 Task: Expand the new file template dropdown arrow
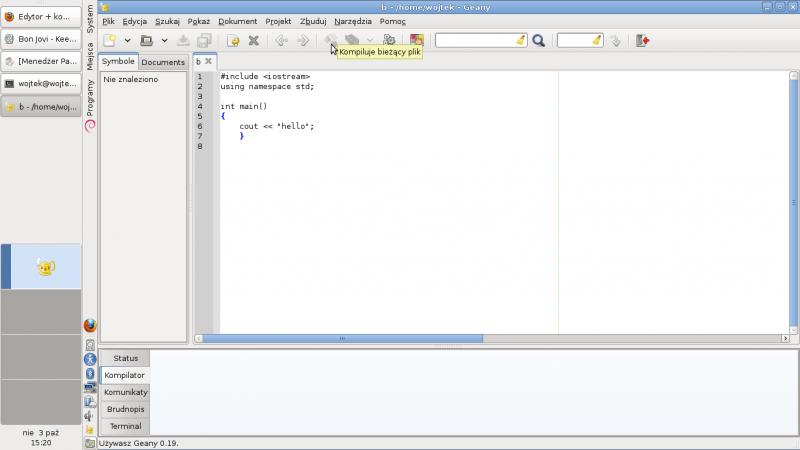point(127,41)
